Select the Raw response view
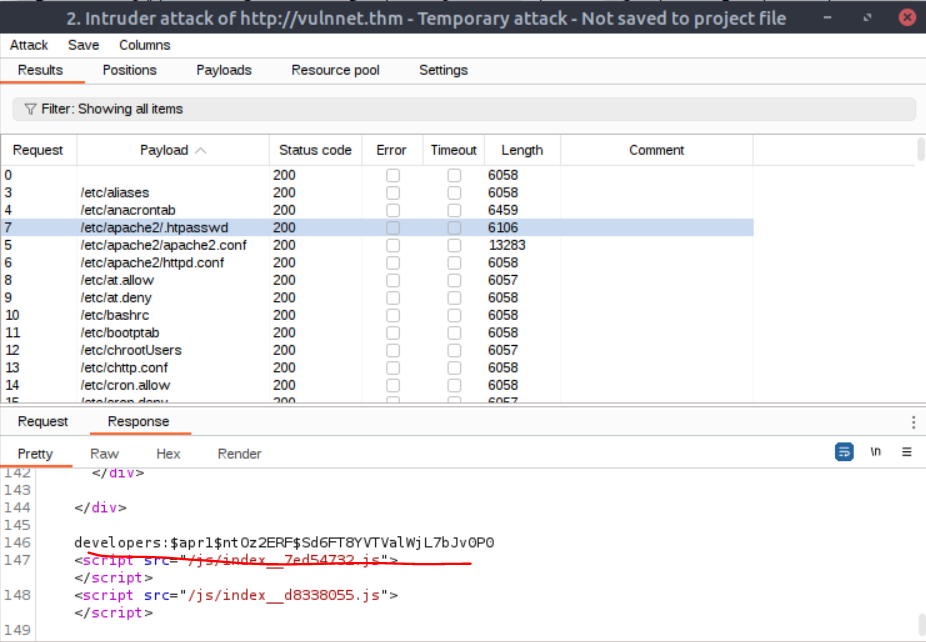Screen dimensions: 926x642 [105, 454]
